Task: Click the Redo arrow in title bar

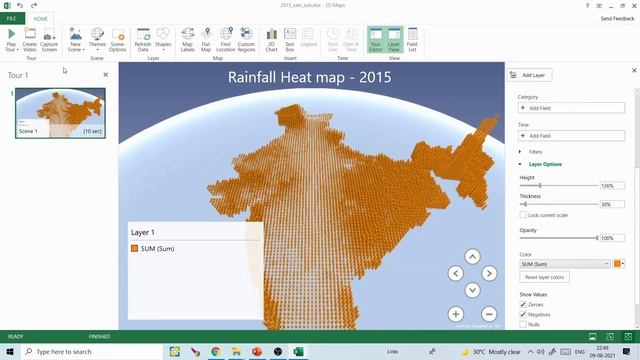Action: click(x=34, y=6)
